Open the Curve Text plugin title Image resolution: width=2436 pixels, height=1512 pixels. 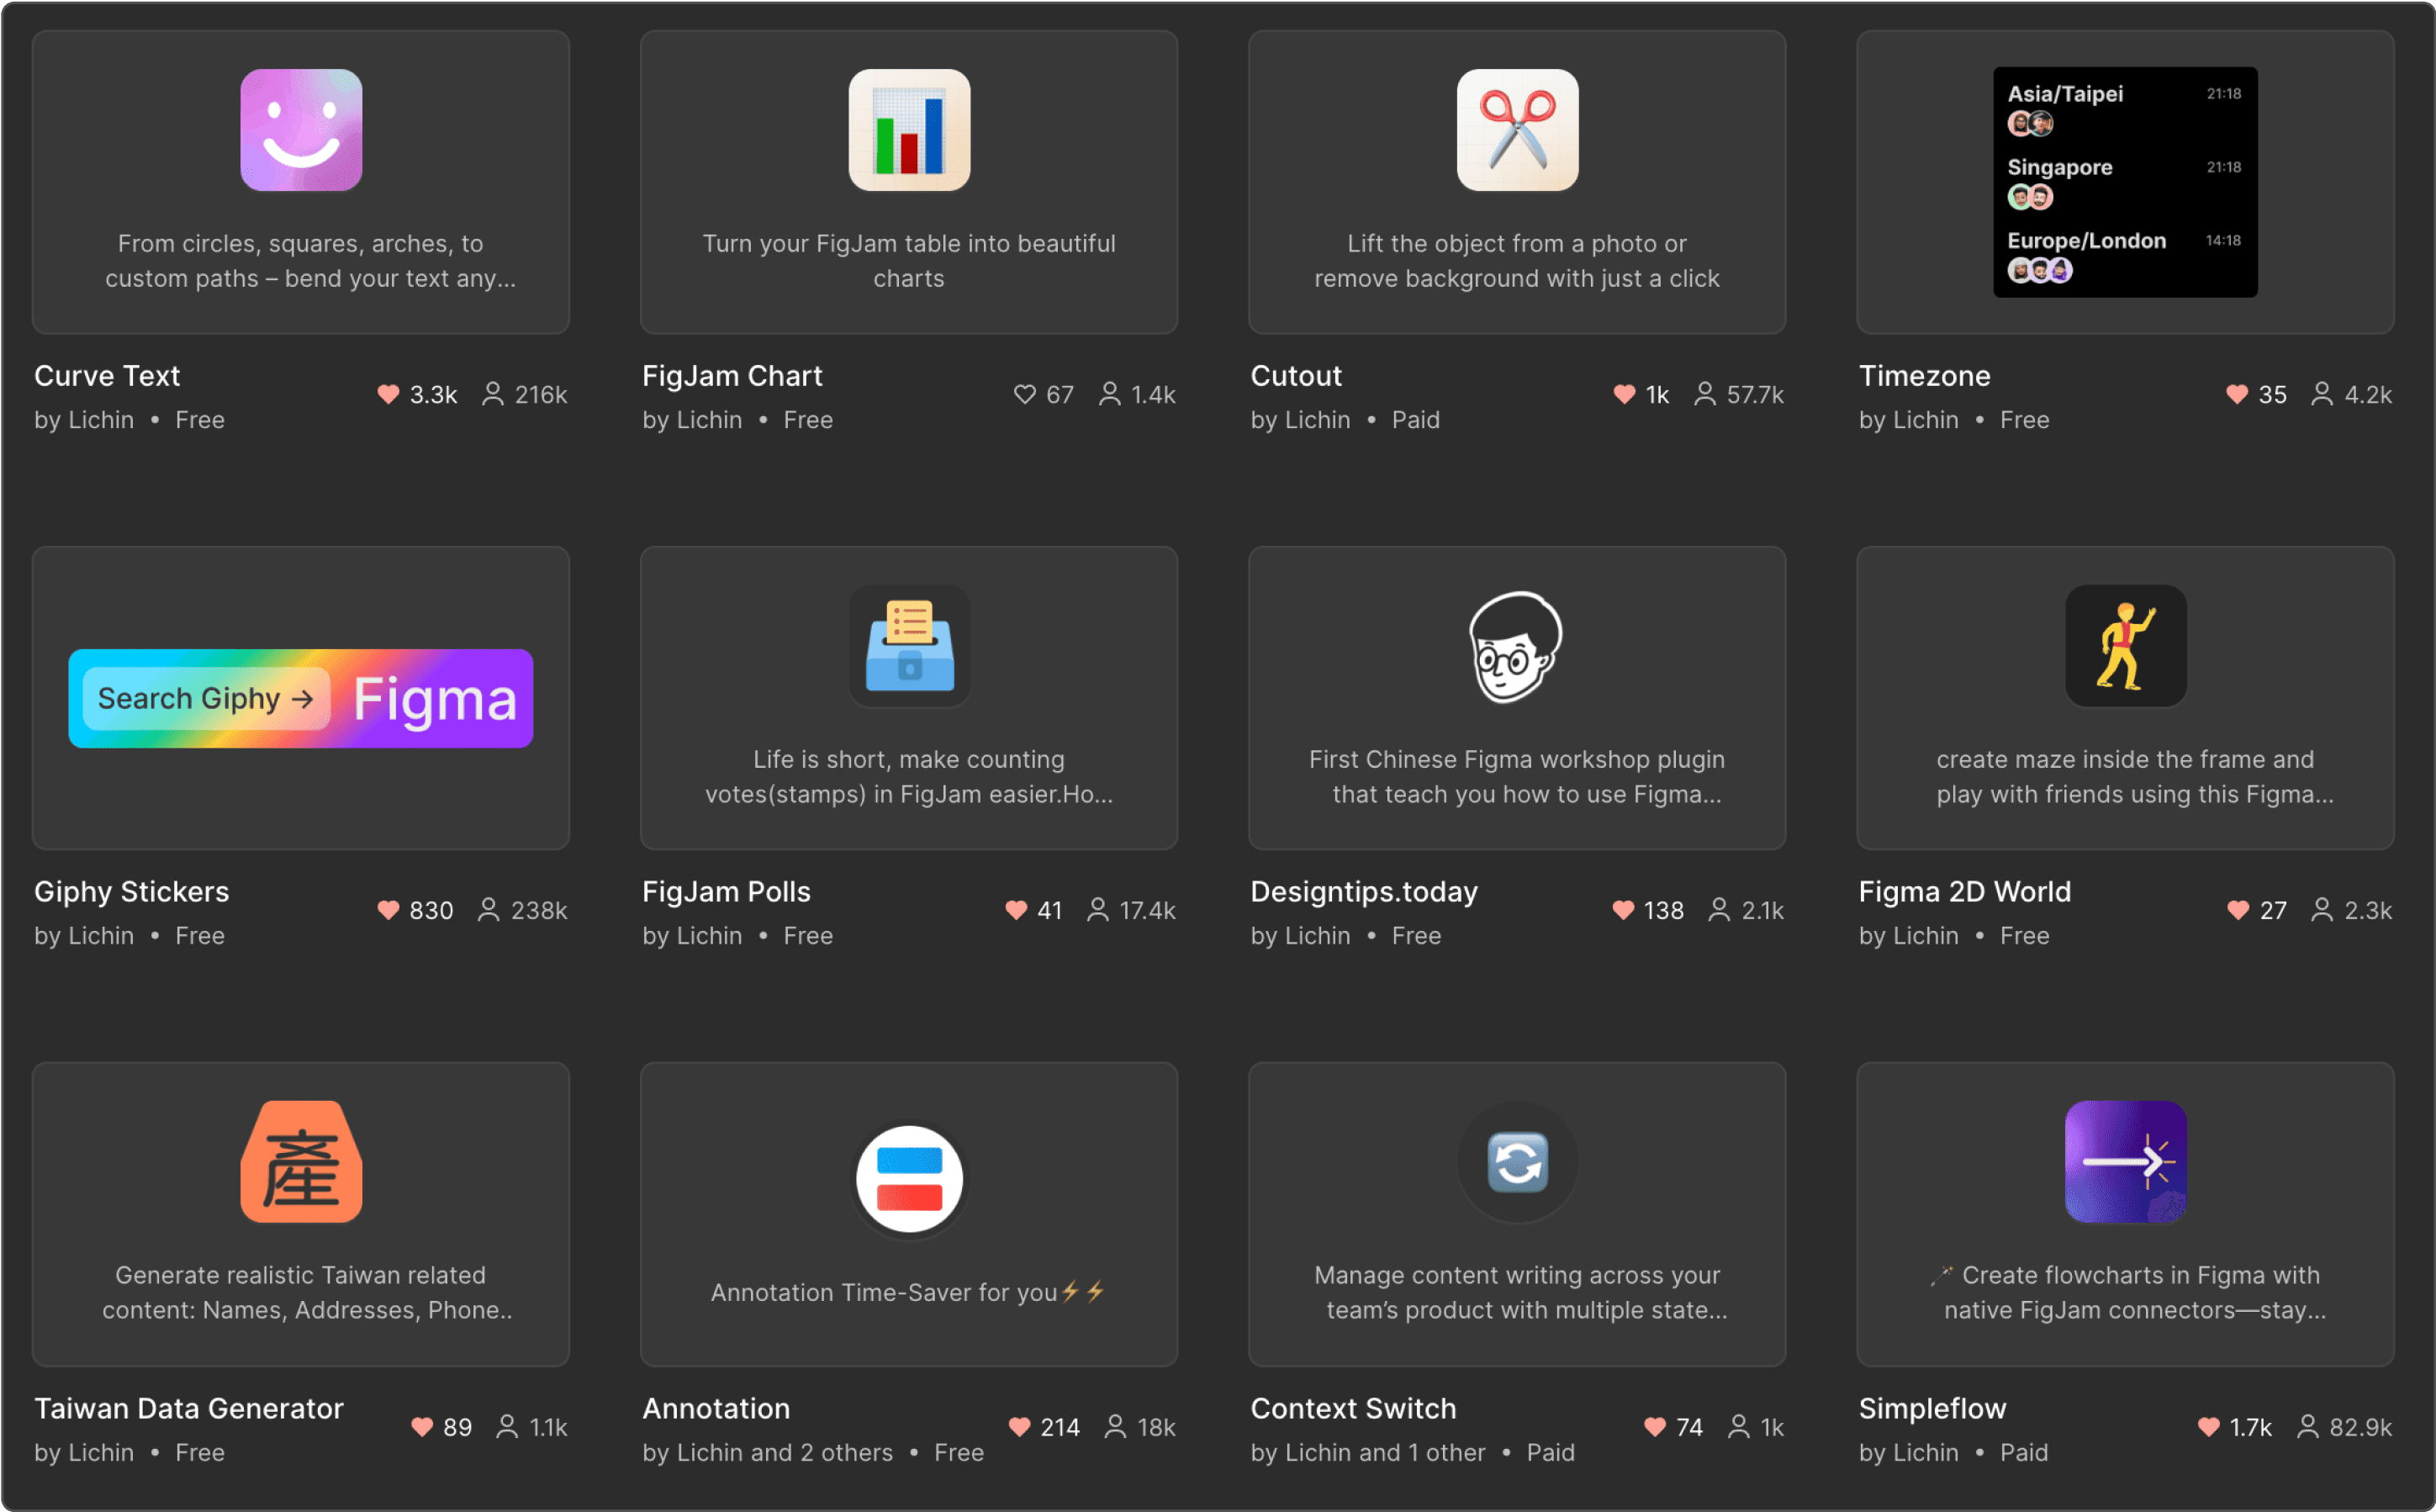107,376
